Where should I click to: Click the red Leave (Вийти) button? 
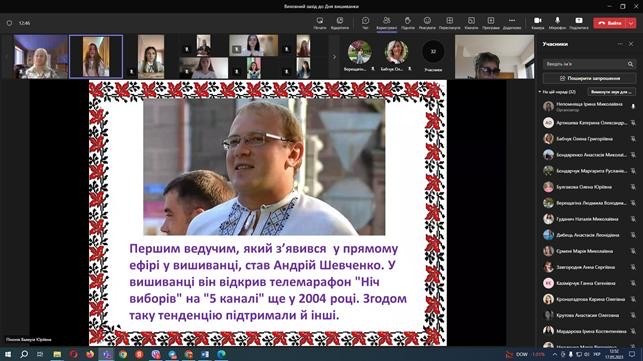coord(610,23)
